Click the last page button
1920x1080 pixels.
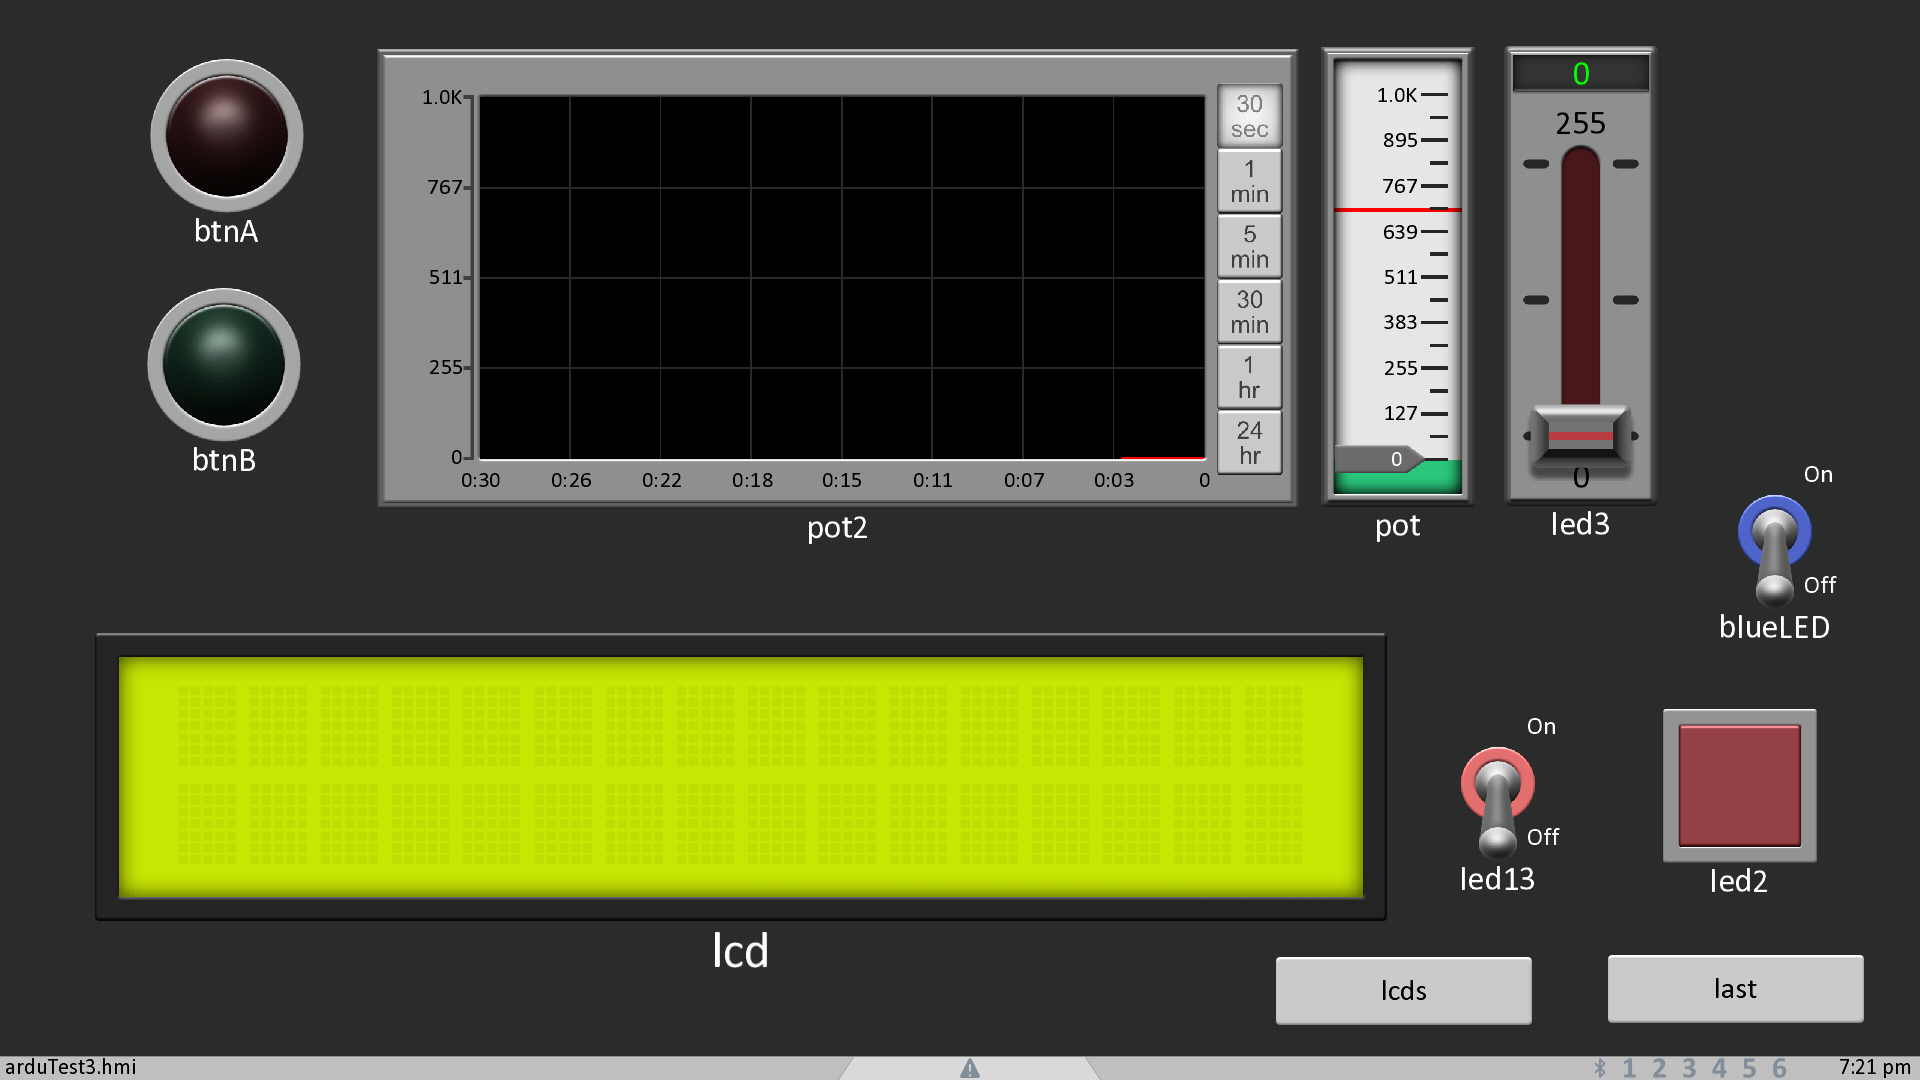1735,988
